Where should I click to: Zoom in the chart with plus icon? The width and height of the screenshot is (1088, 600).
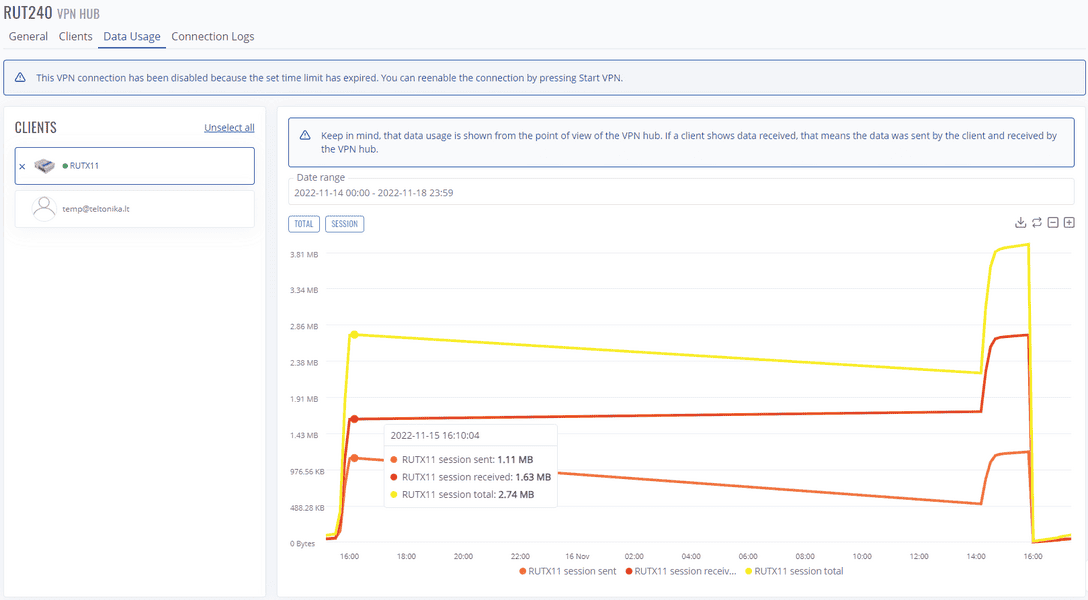tap(1069, 222)
